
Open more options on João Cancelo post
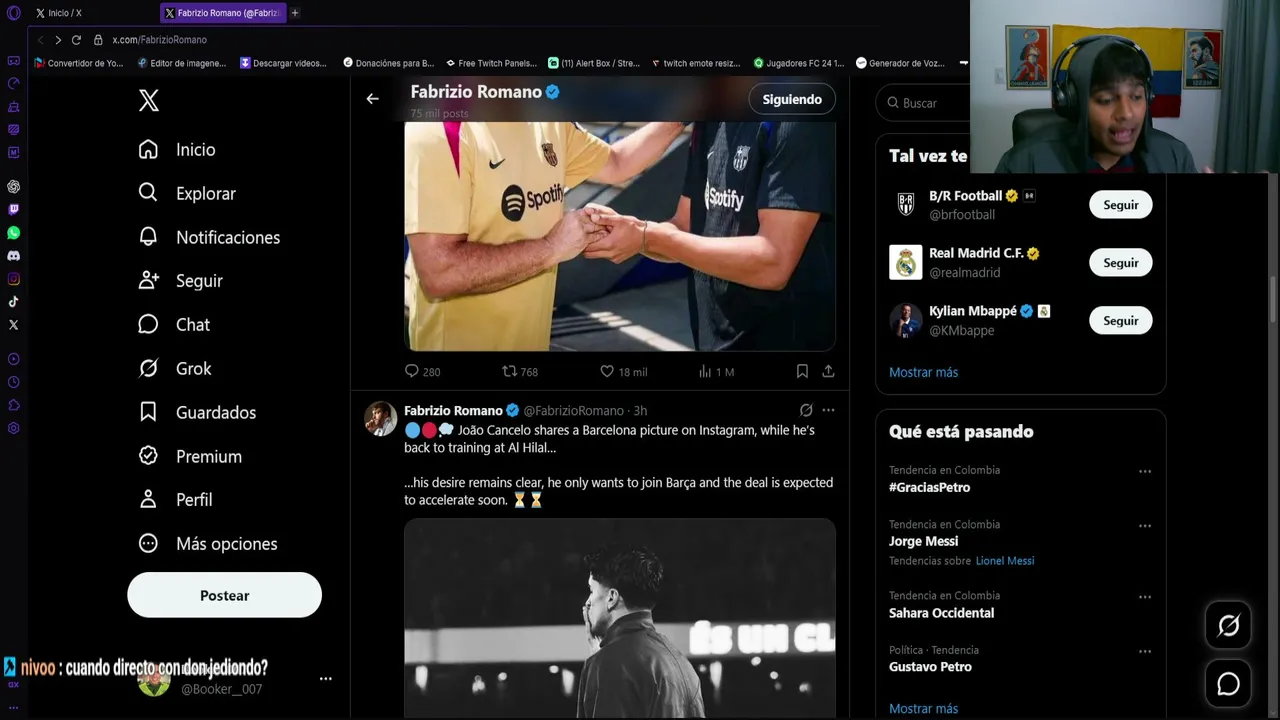(x=828, y=410)
